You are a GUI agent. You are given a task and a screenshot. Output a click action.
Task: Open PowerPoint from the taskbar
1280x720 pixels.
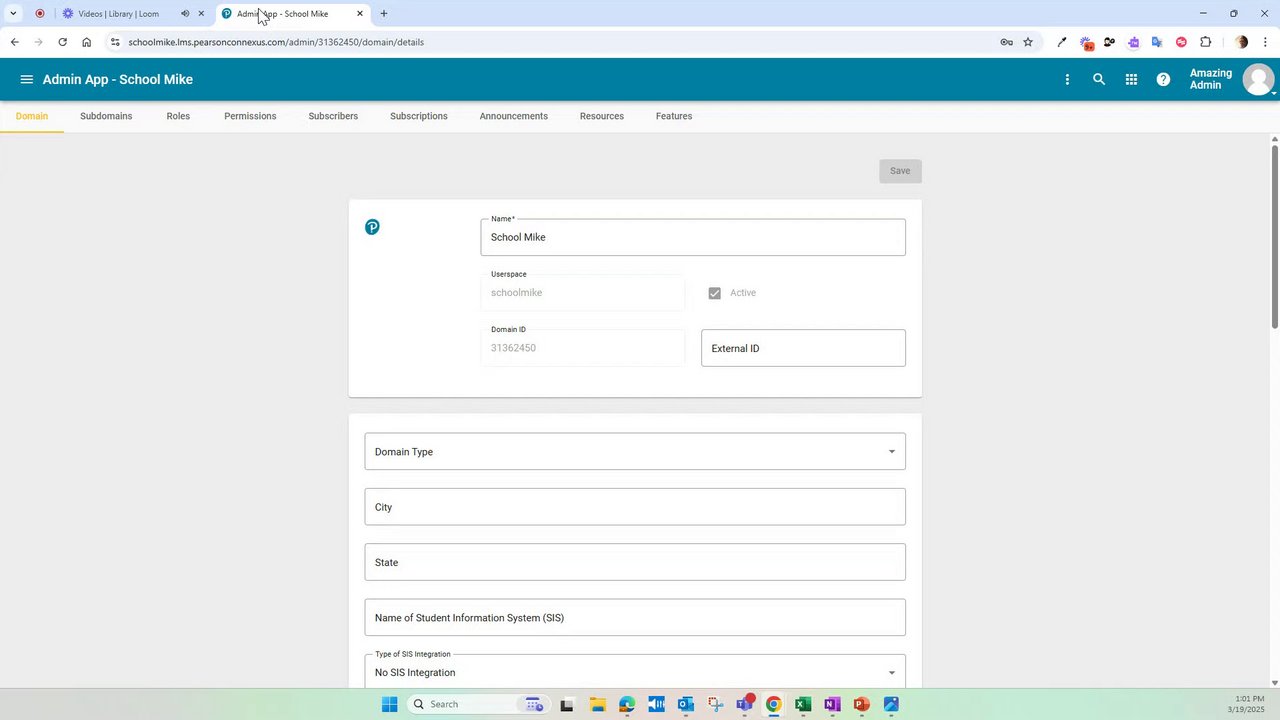(x=861, y=704)
